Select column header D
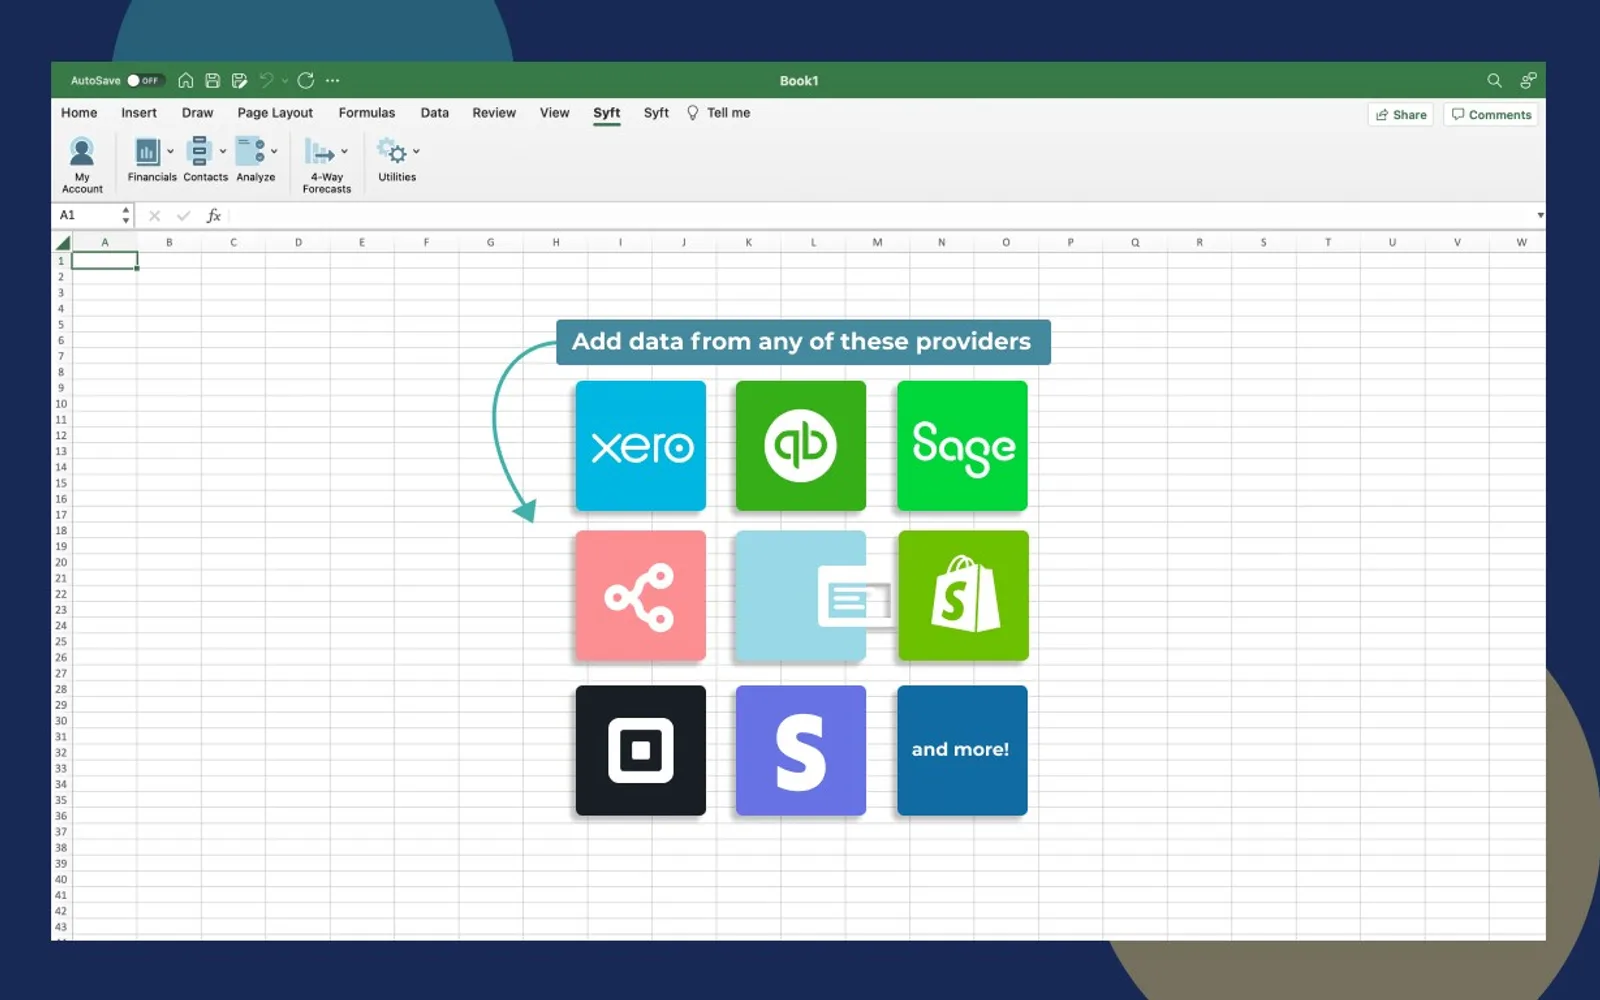The height and width of the screenshot is (1000, 1600). 298,242
